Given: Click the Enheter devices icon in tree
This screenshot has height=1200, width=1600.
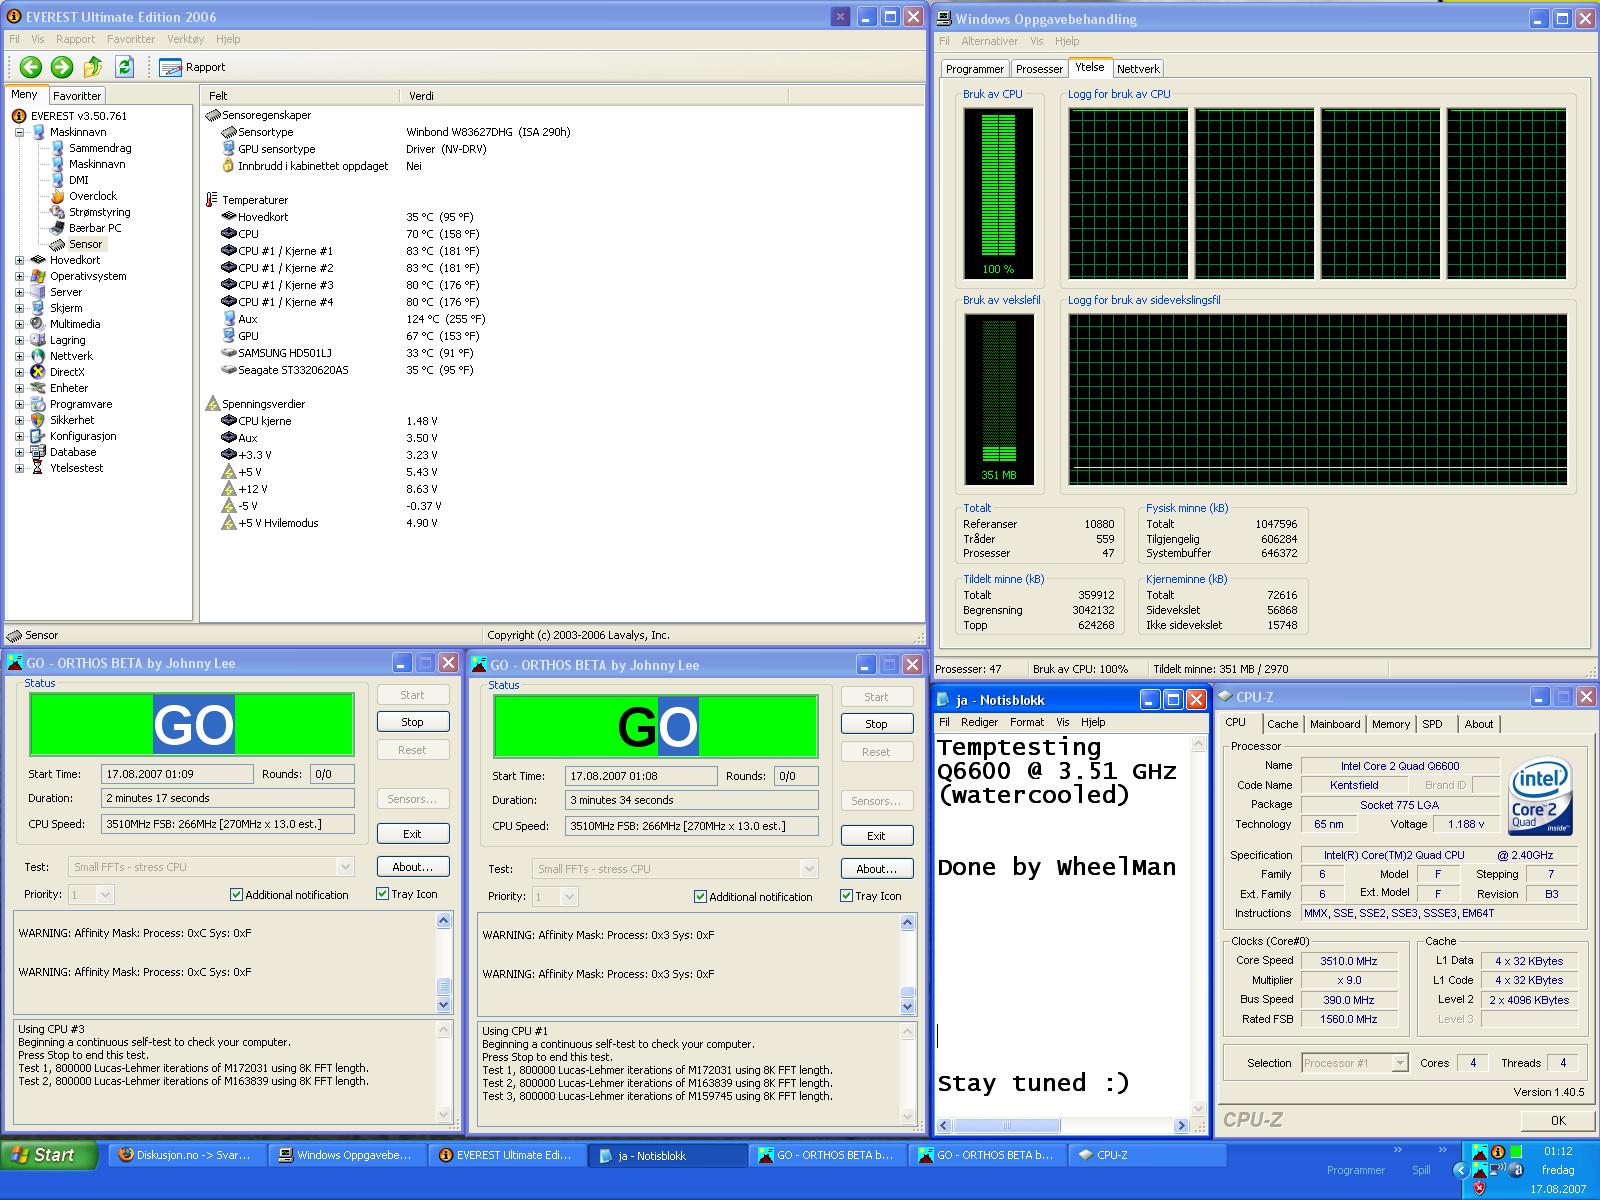Looking at the screenshot, I should click(38, 388).
